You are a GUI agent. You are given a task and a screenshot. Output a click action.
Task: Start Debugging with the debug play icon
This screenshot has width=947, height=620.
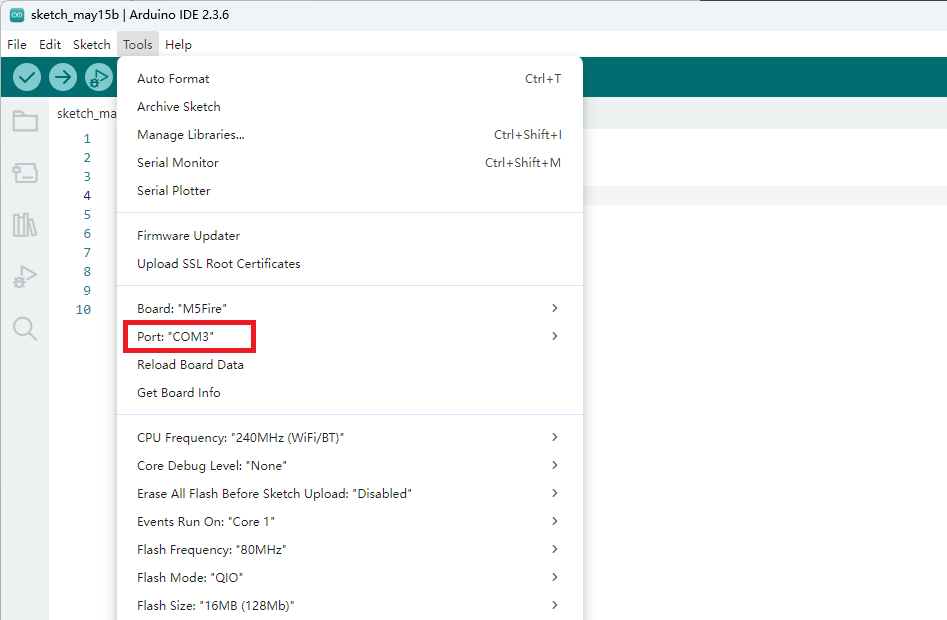(x=98, y=77)
